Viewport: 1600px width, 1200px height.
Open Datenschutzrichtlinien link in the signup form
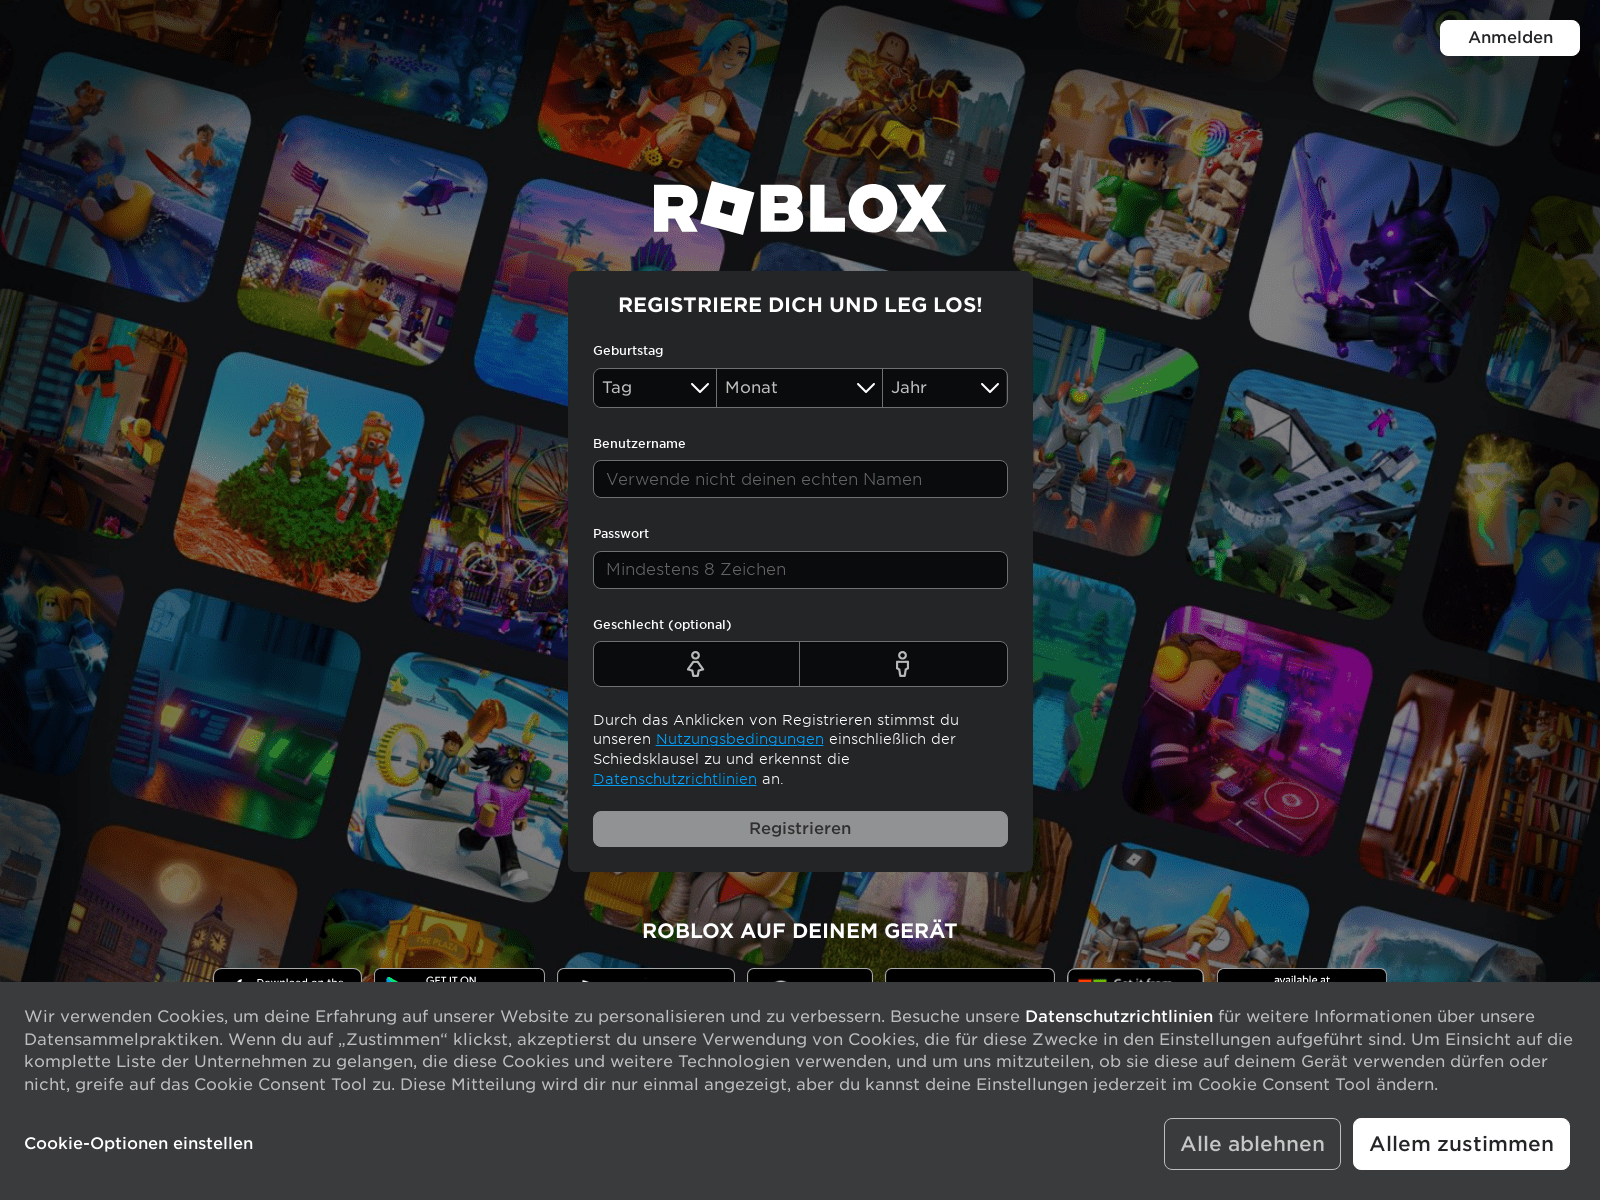675,779
